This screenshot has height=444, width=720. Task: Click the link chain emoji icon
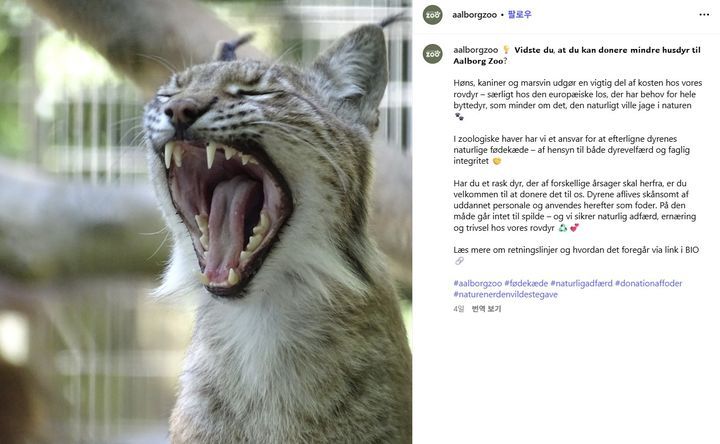coord(459,261)
